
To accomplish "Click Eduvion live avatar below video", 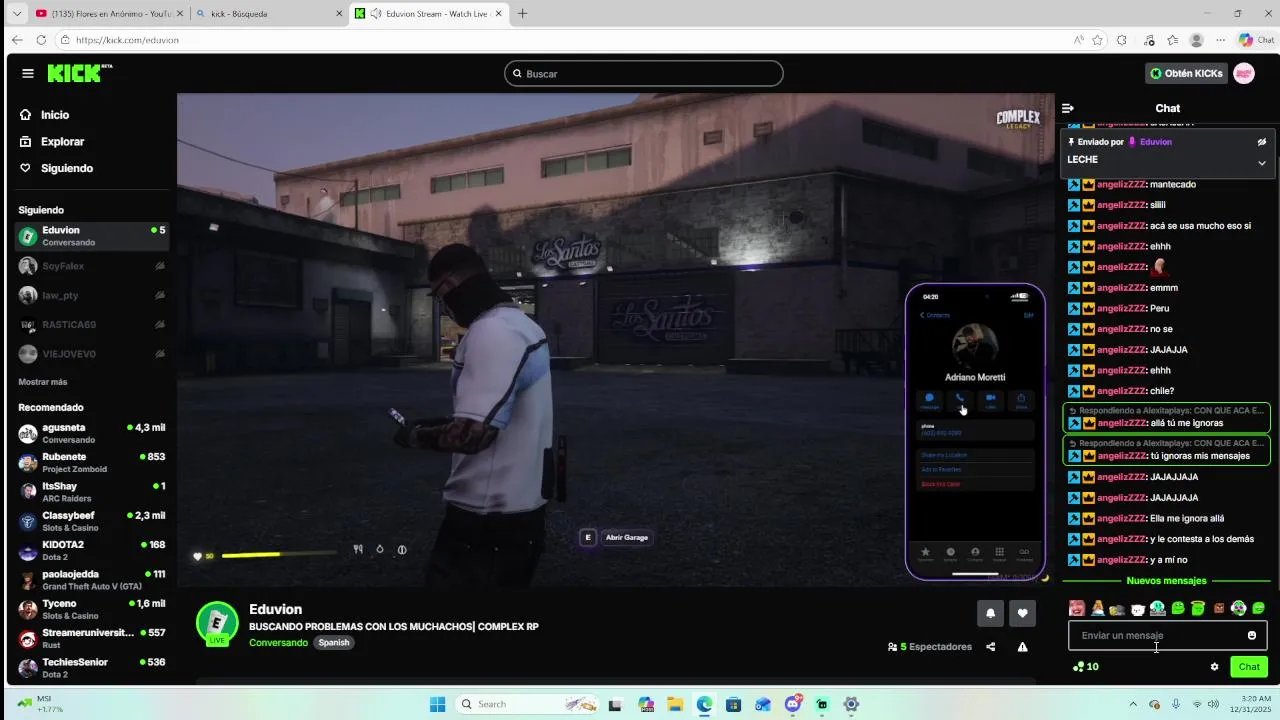I will click(217, 623).
